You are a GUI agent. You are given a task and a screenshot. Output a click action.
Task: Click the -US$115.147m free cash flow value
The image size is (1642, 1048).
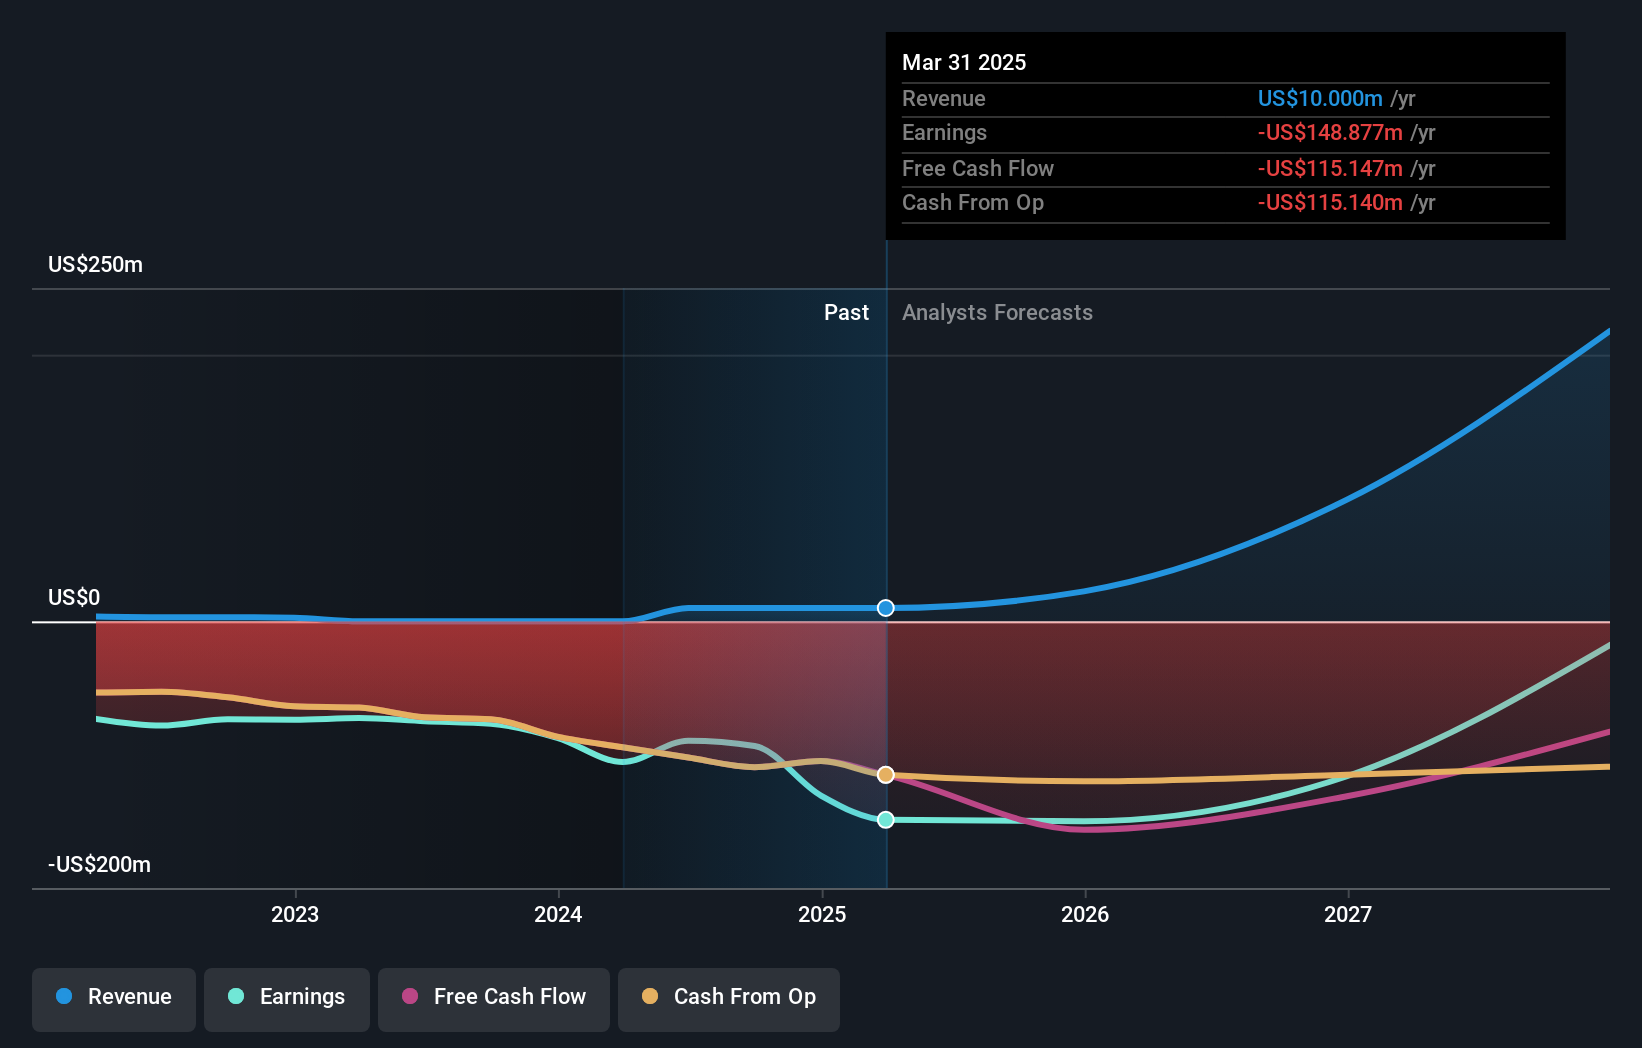tap(1330, 169)
